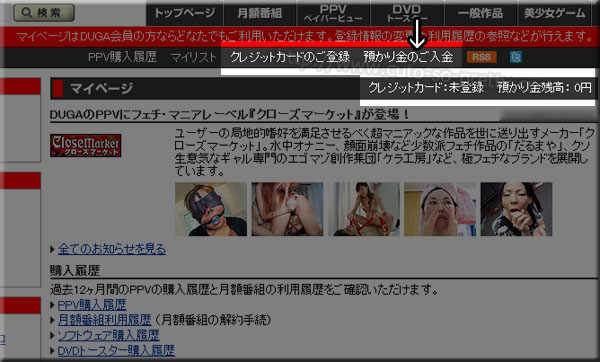Open the DVD トースター tab

pyautogui.click(x=407, y=13)
